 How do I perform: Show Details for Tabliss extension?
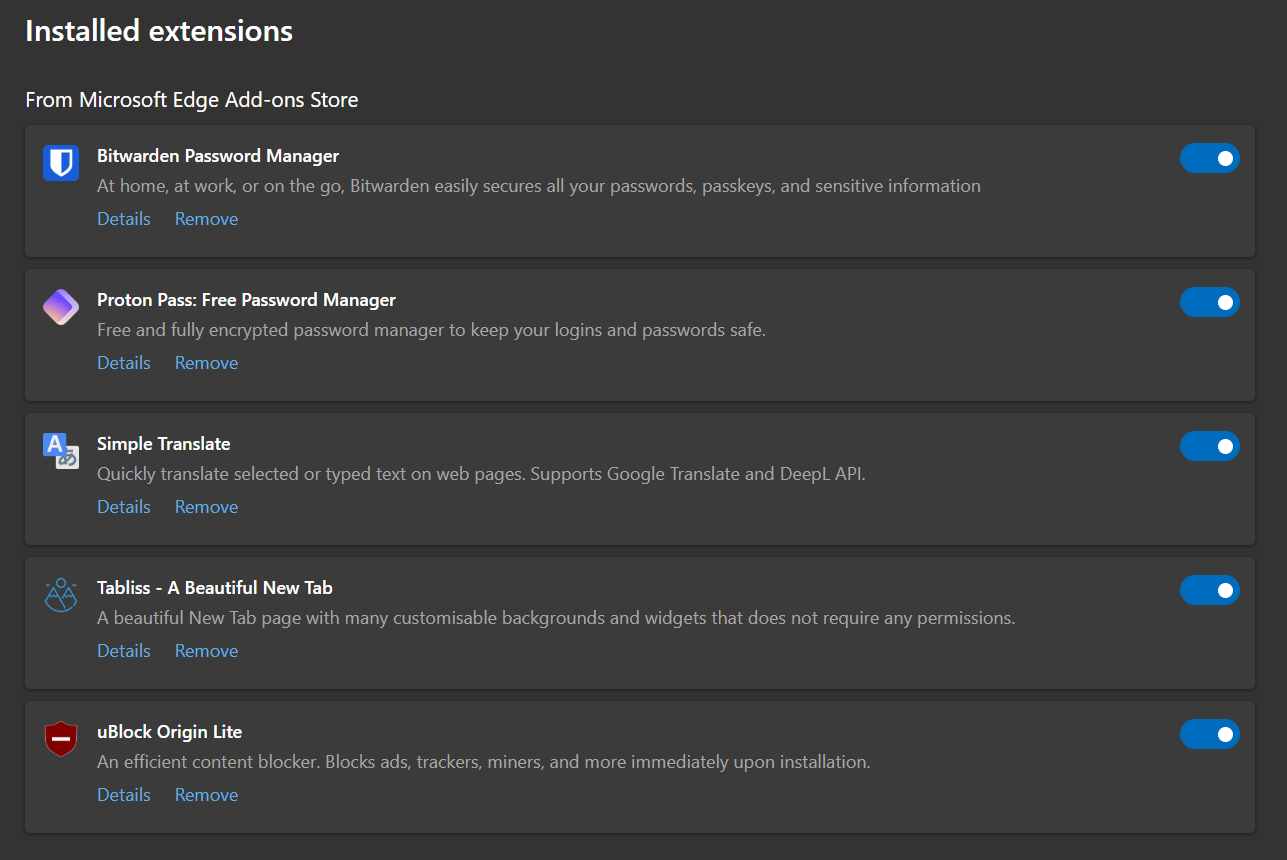pos(124,651)
